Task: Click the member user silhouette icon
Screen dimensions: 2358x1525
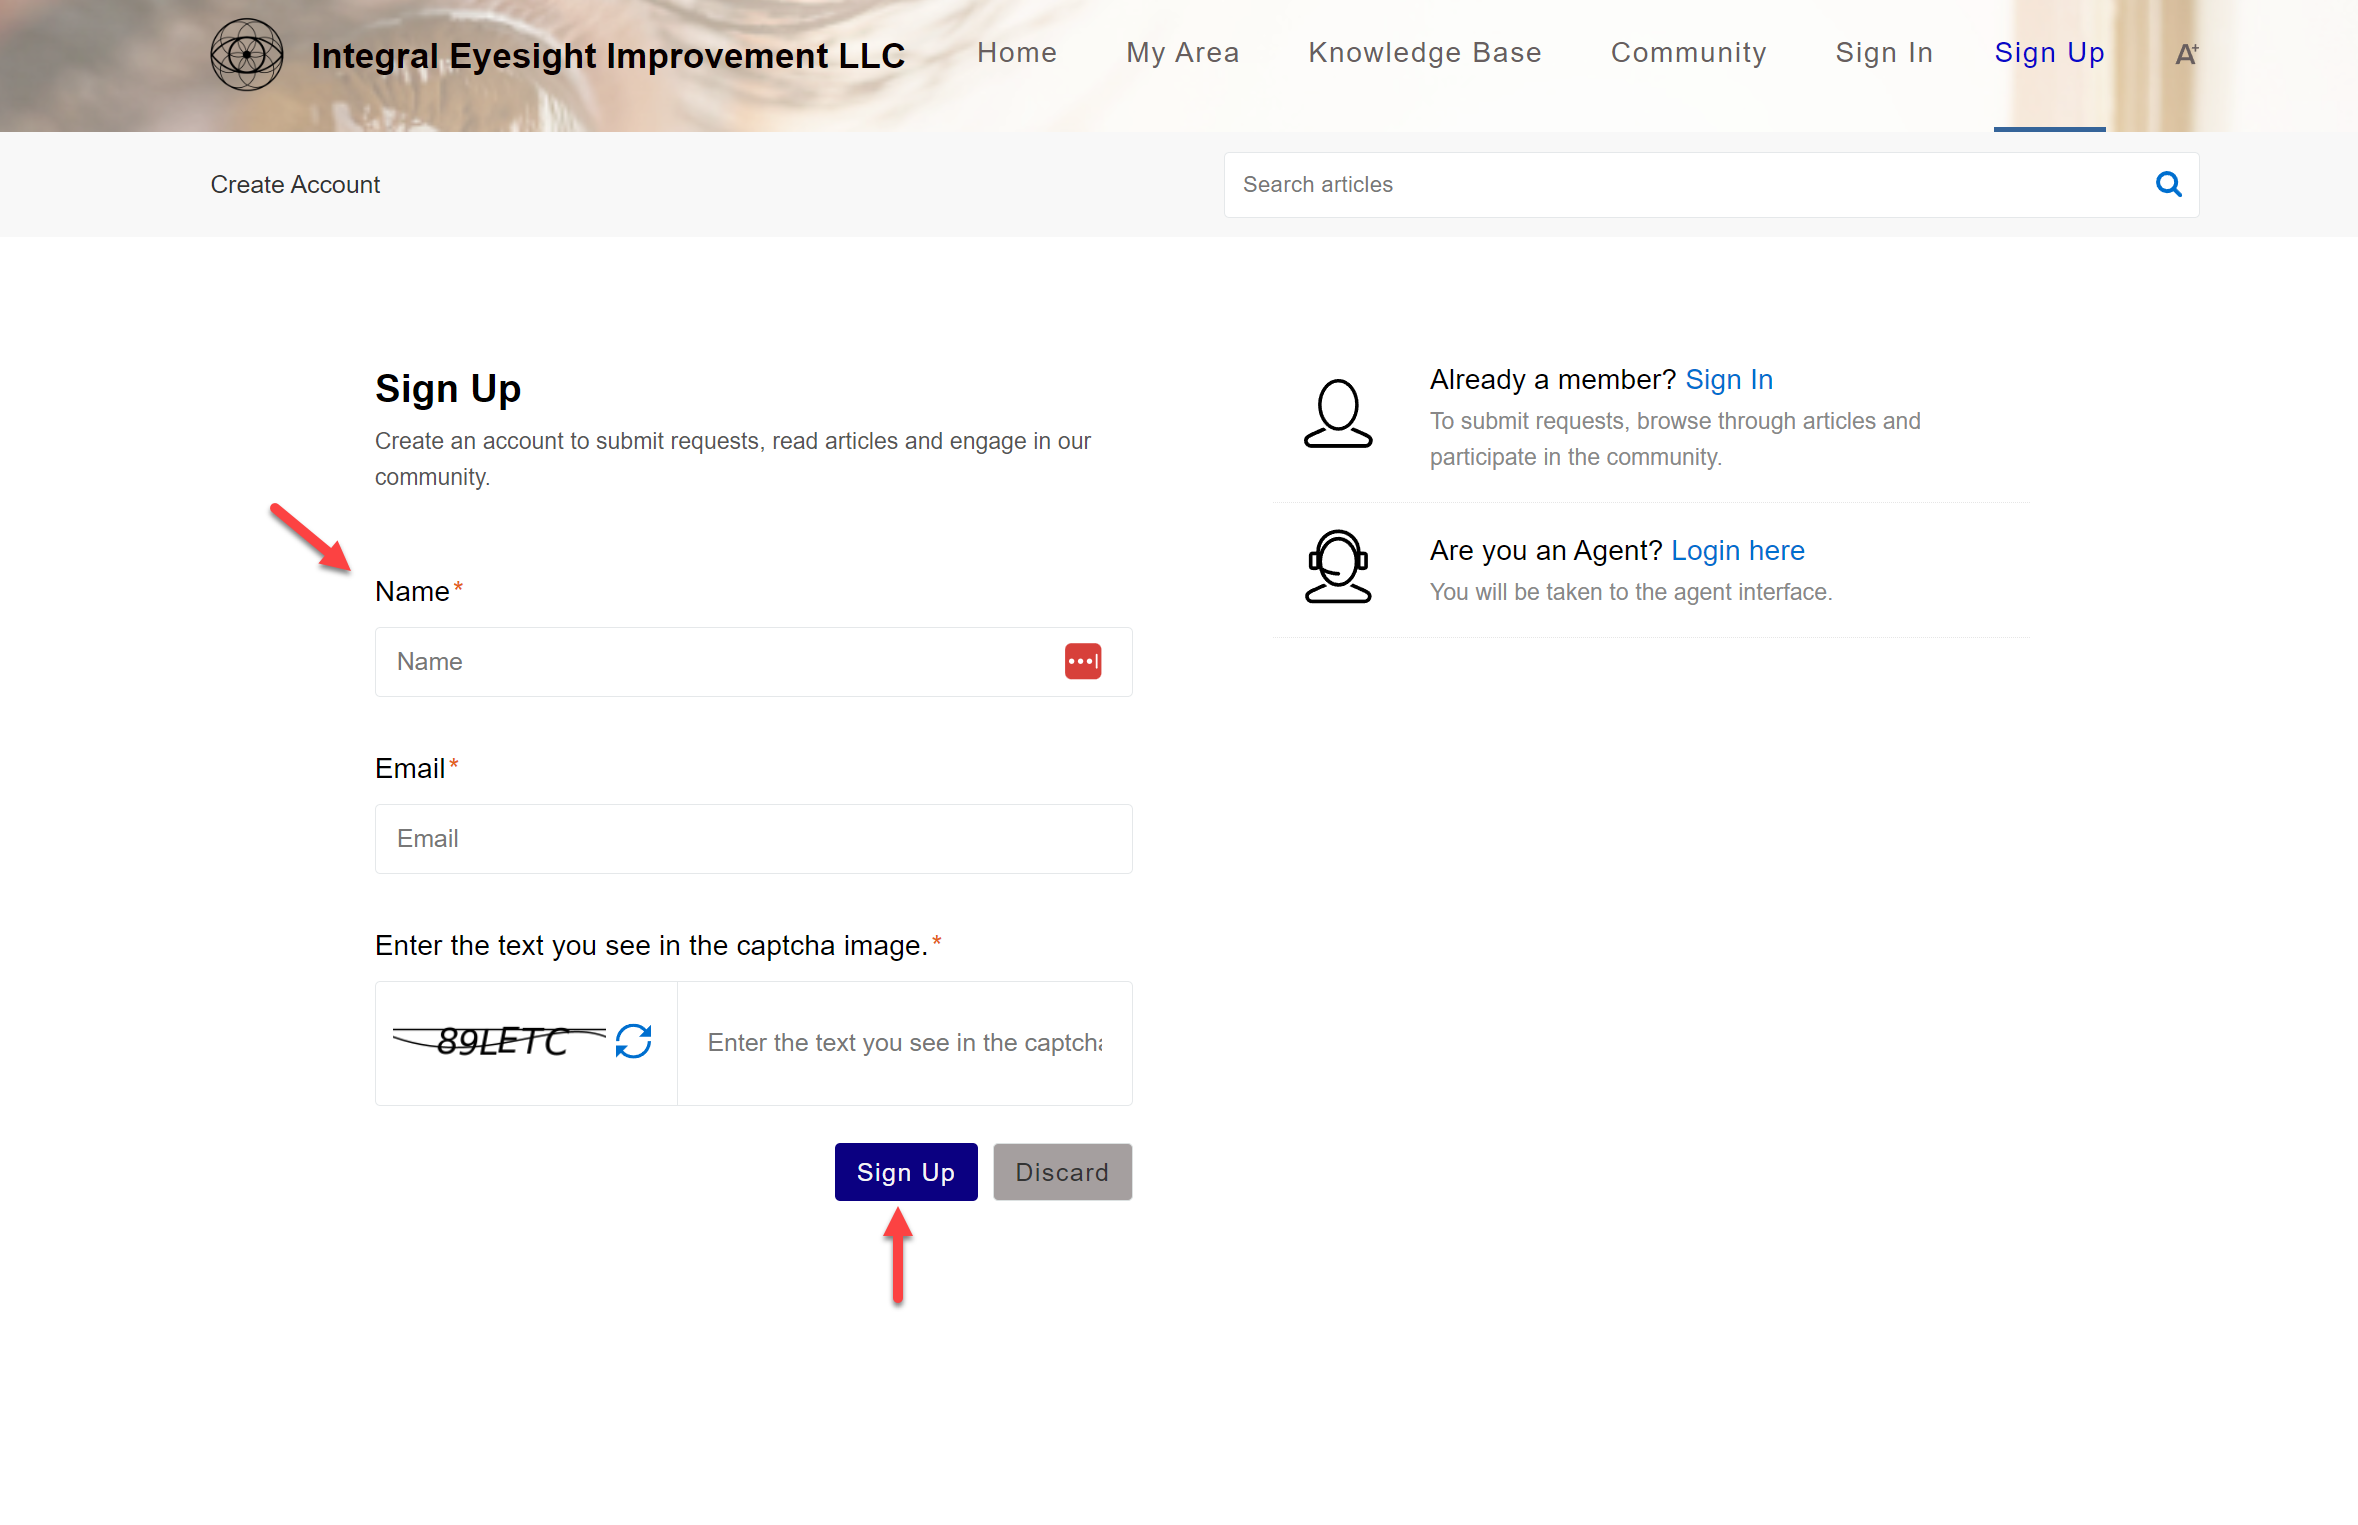Action: (1337, 414)
